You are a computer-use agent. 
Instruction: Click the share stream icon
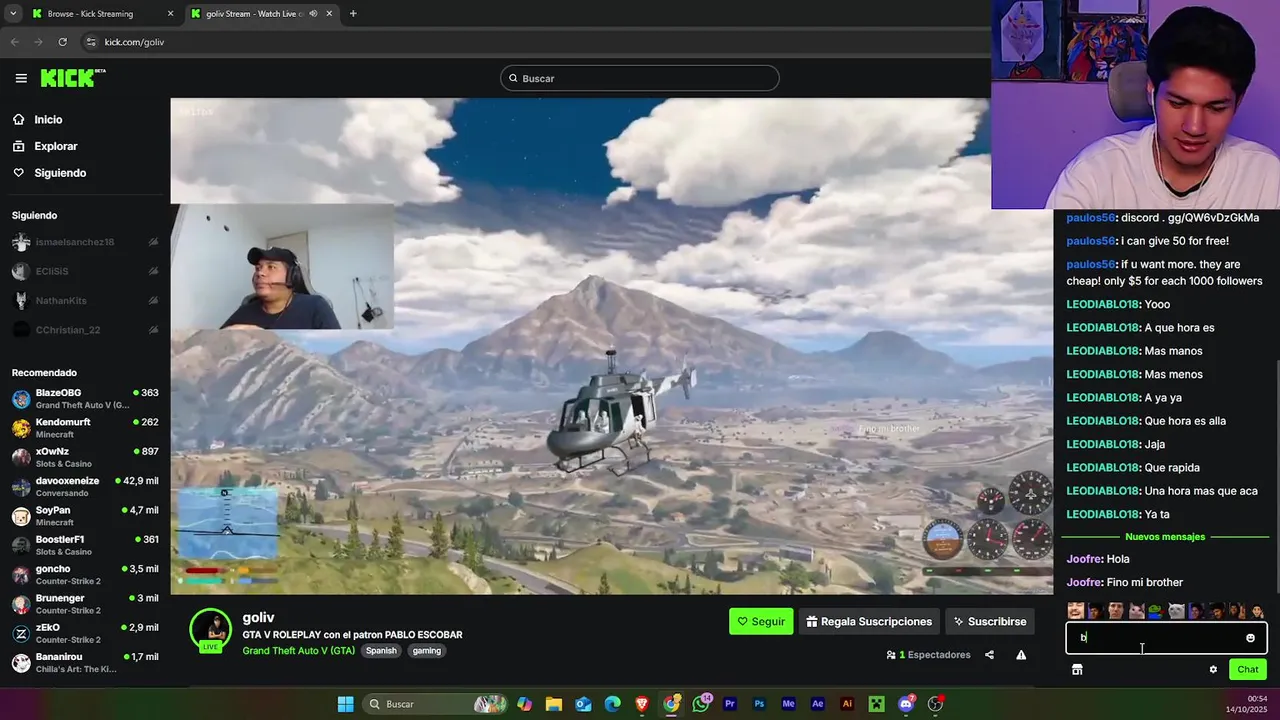989,655
